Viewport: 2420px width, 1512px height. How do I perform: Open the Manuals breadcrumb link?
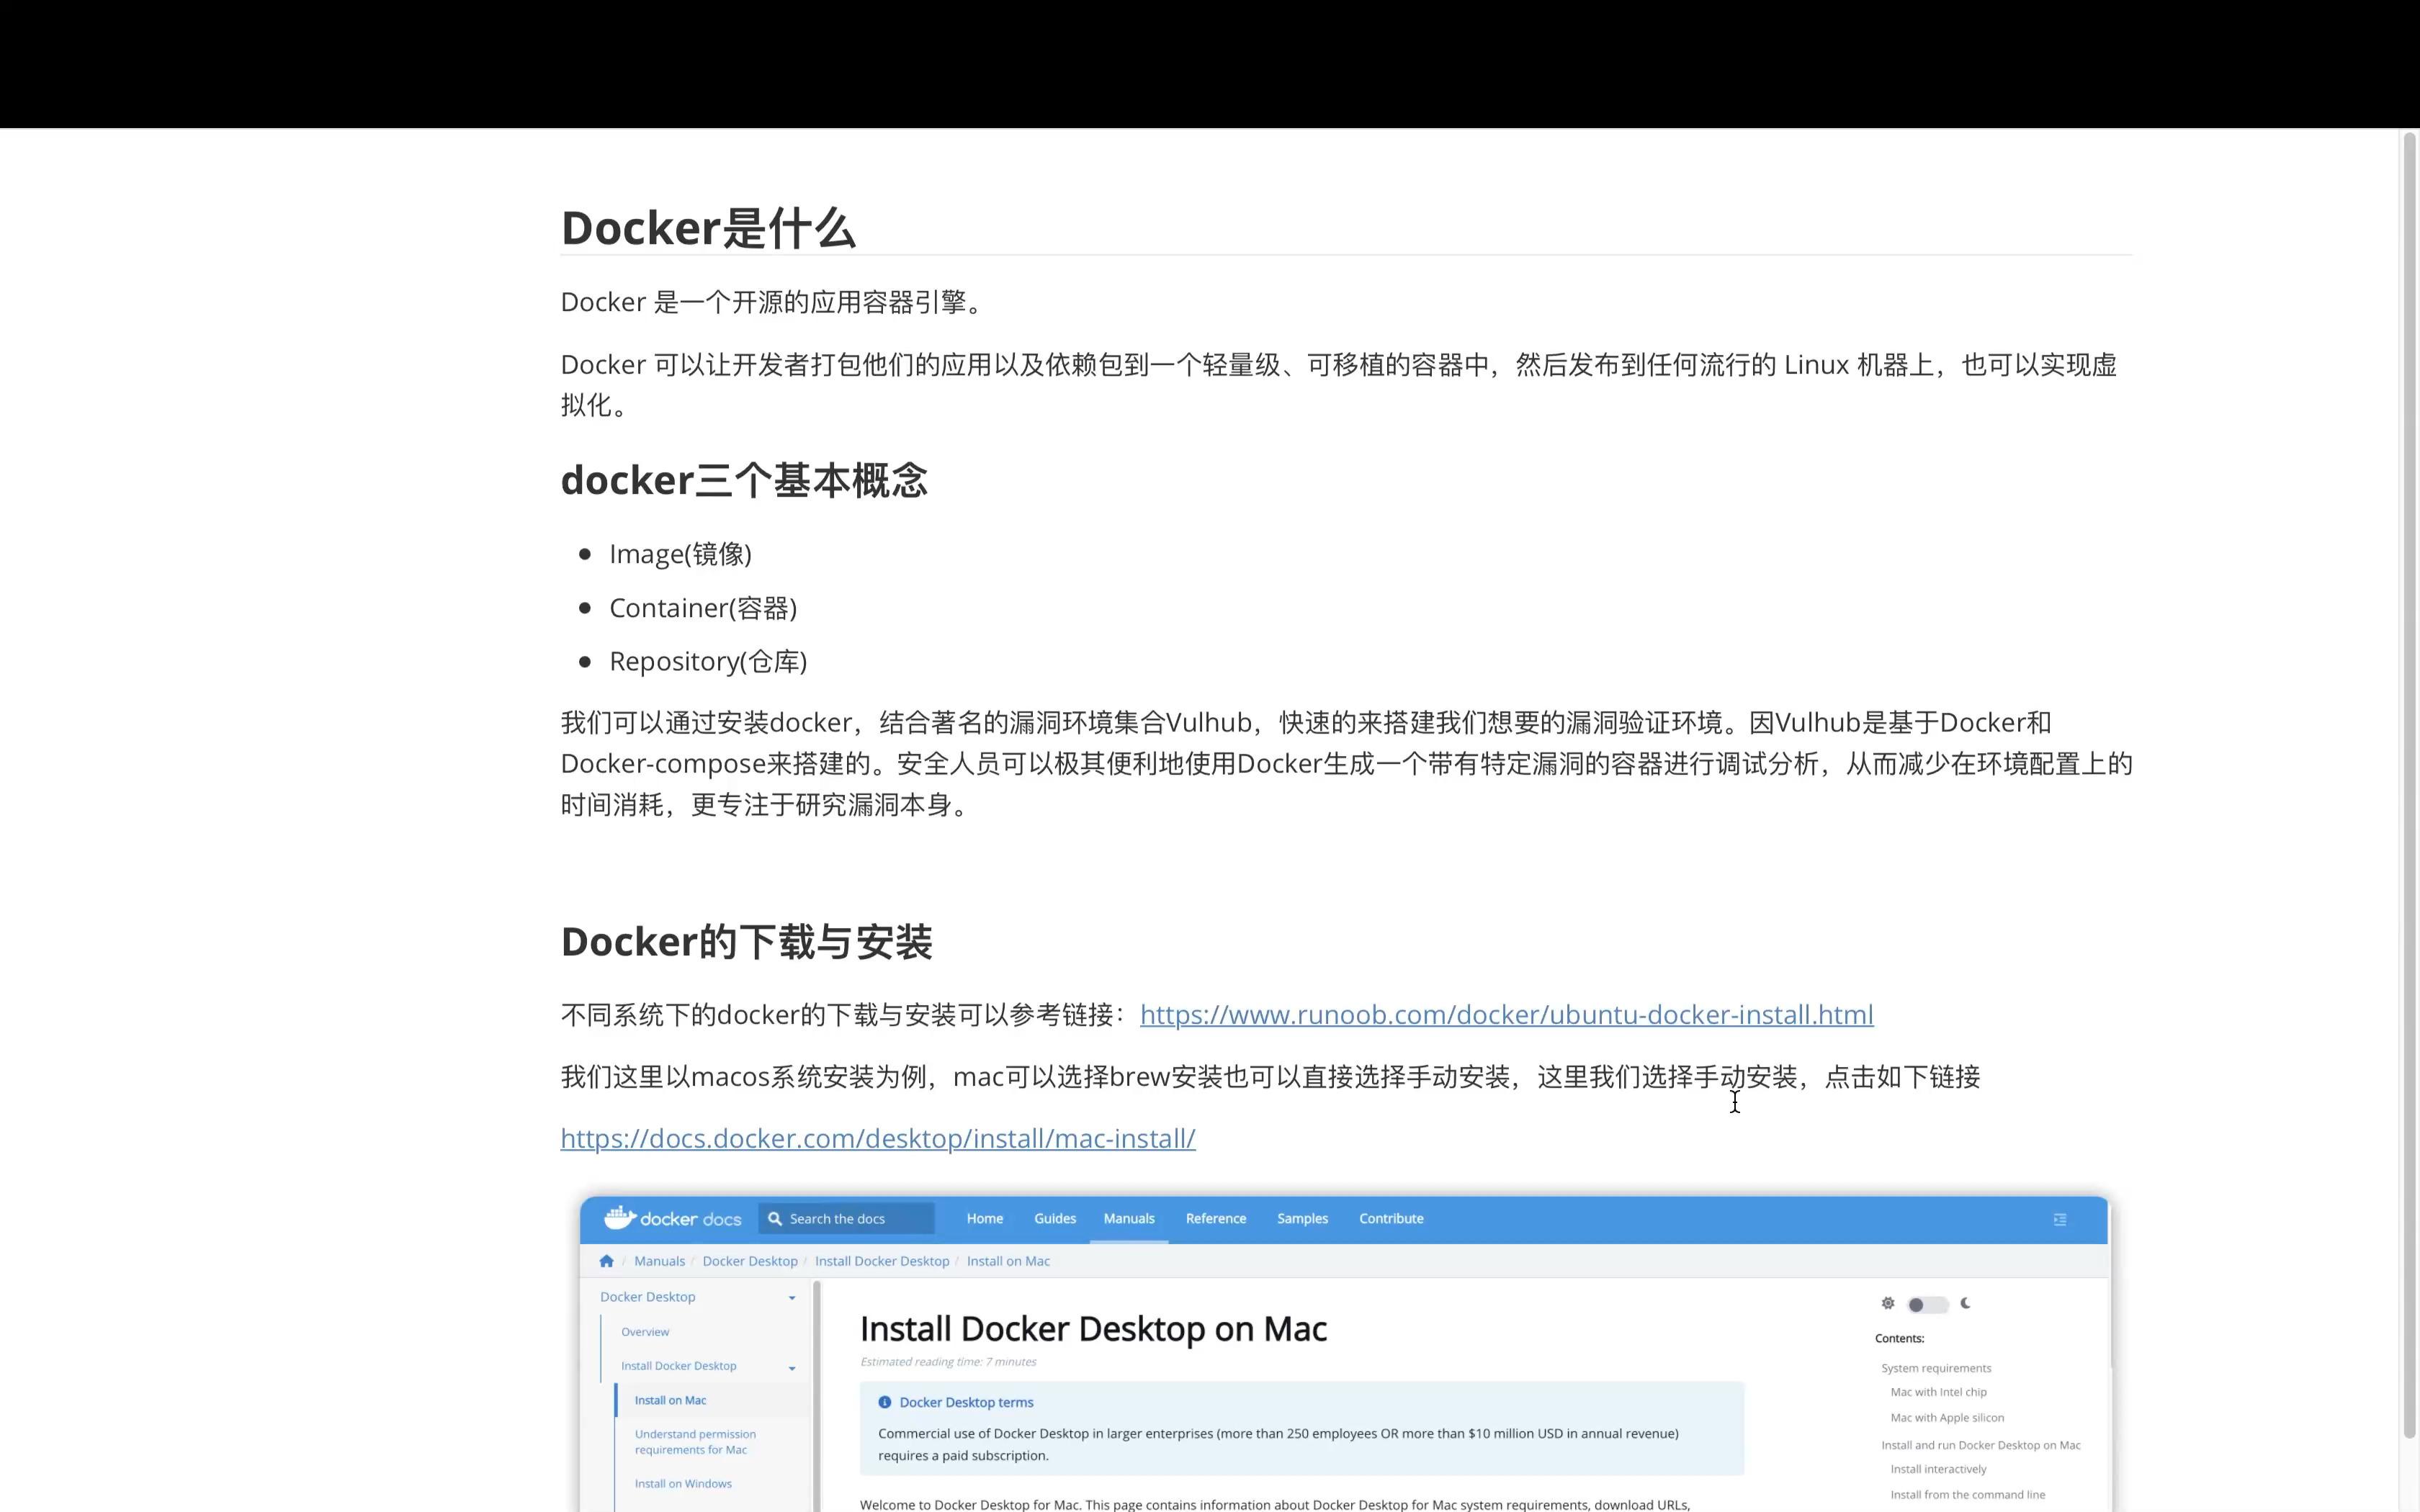pos(659,1261)
